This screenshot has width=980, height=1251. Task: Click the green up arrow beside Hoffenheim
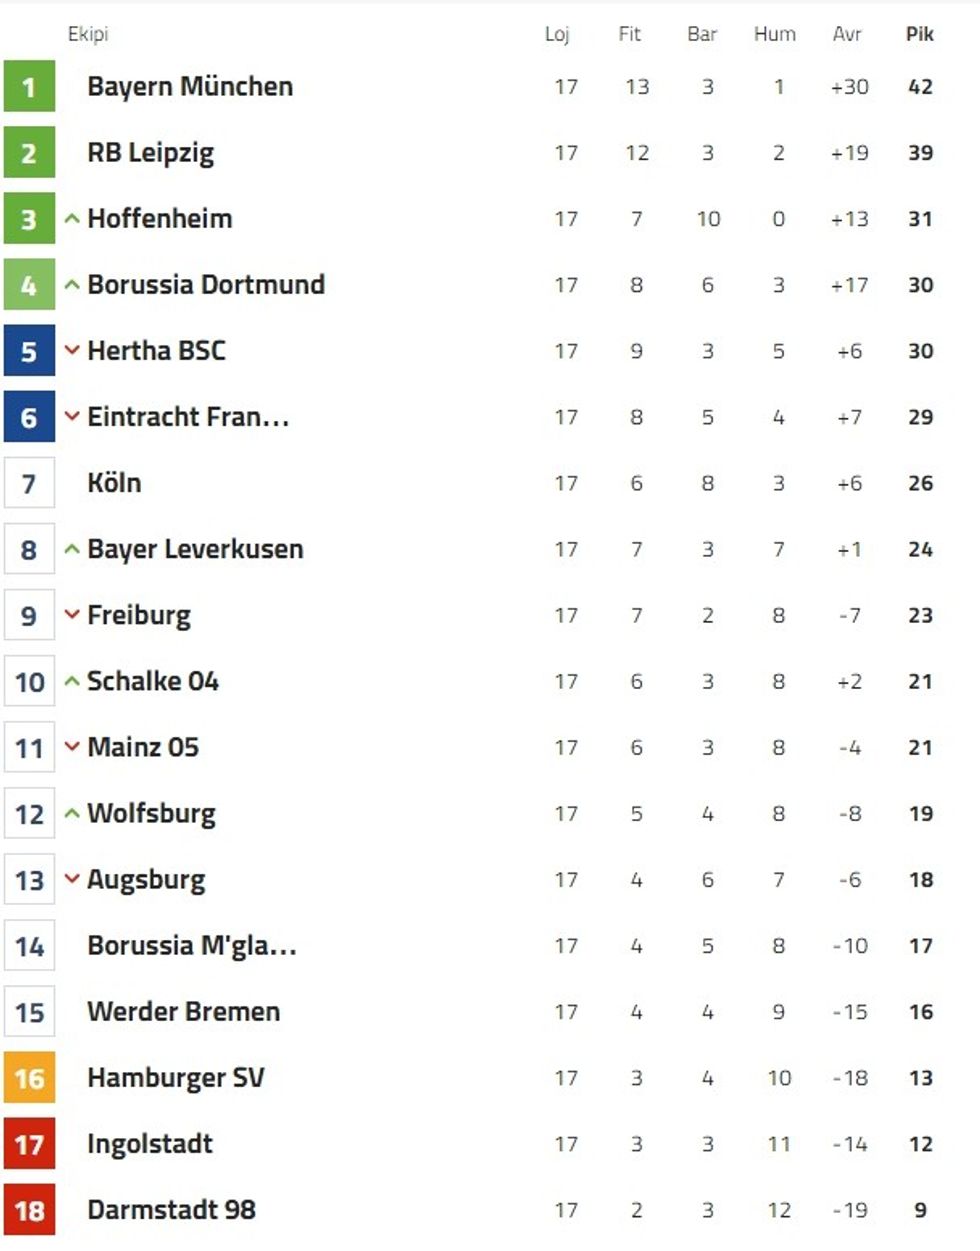coord(72,219)
